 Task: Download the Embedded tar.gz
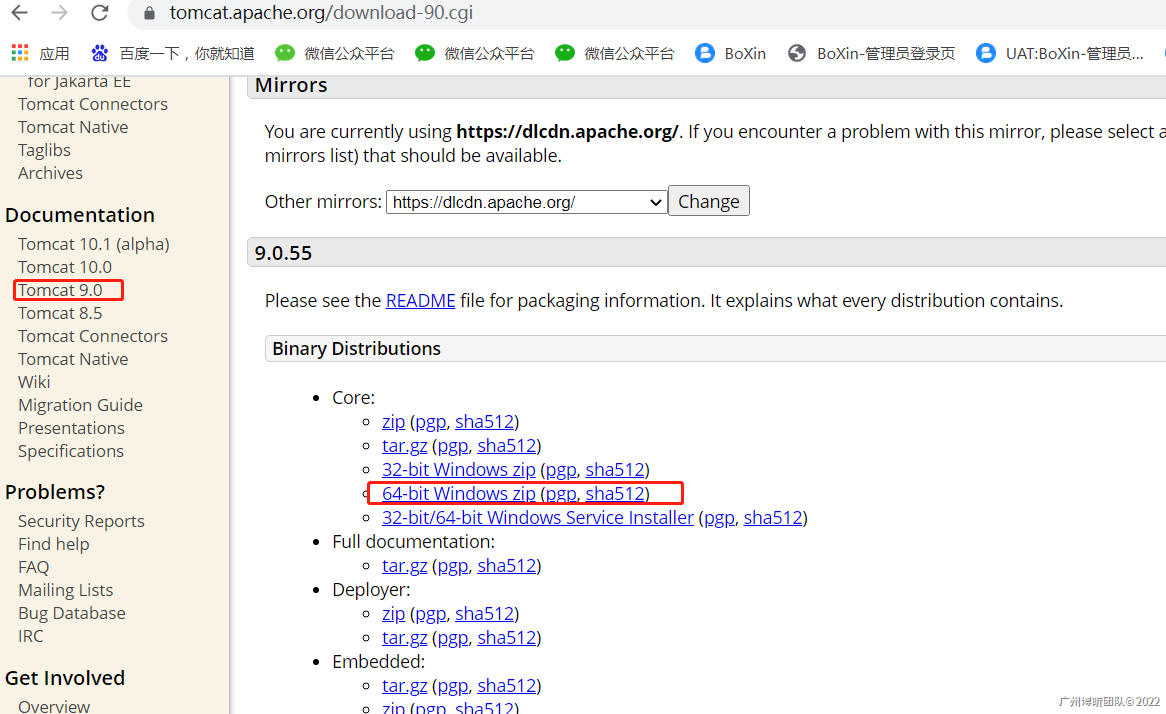pyautogui.click(x=405, y=686)
